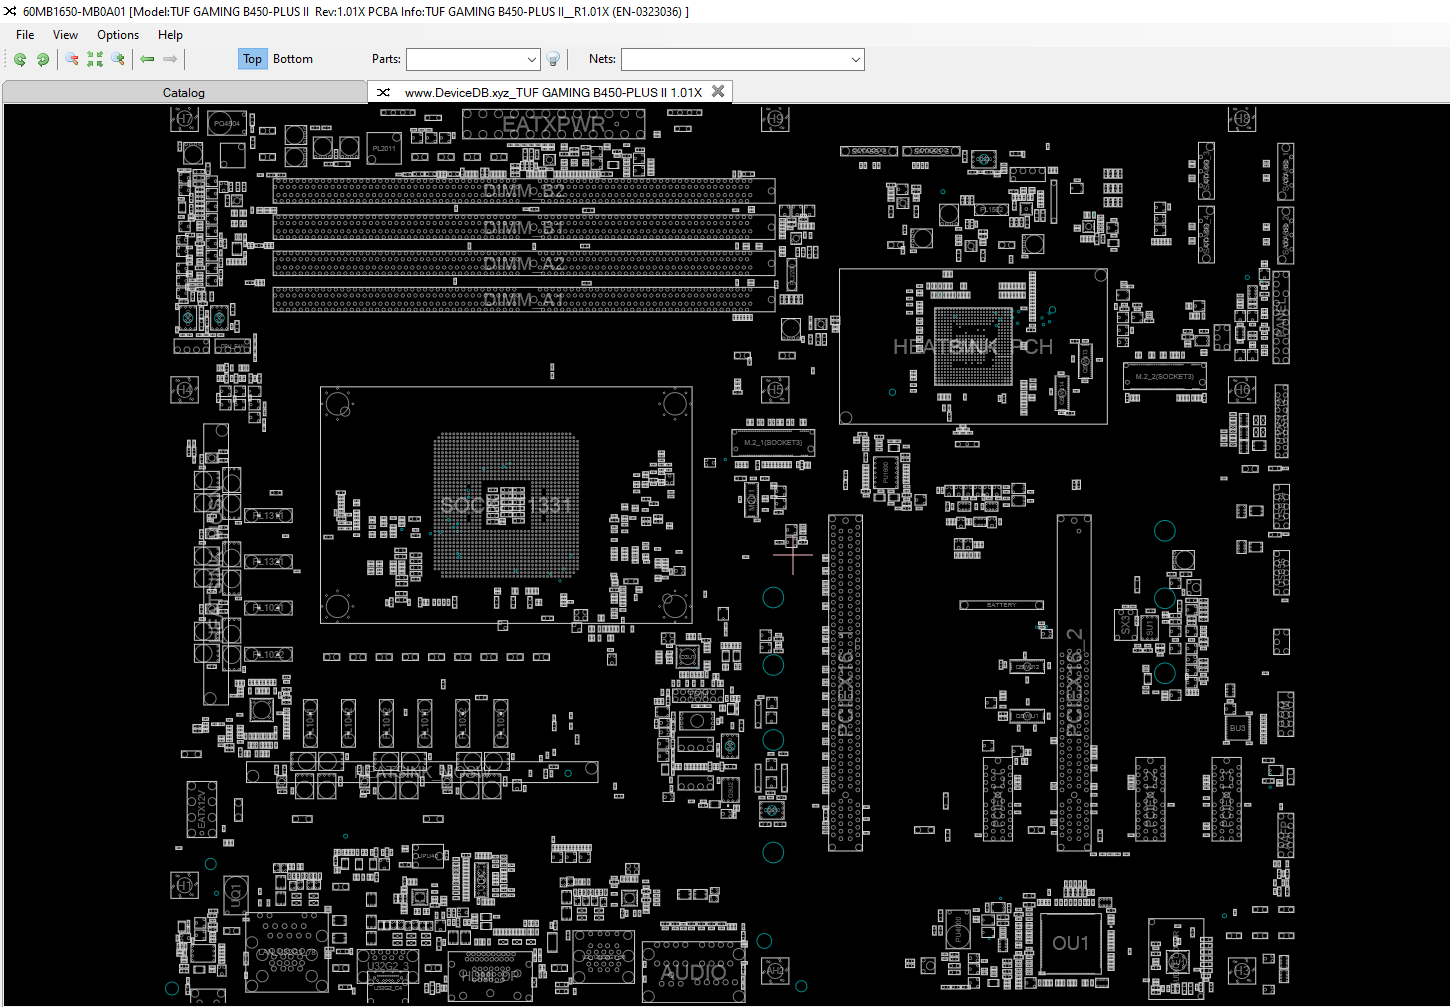The height and width of the screenshot is (1007, 1450).
Task: Open the Parts dropdown list
Action: coord(531,60)
